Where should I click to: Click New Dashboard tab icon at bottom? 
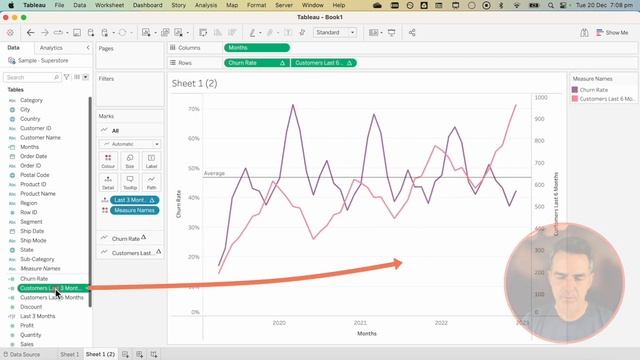pyautogui.click(x=140, y=354)
